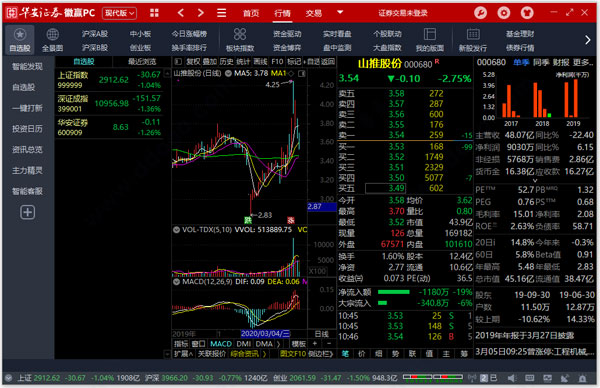Viewport: 600px width, 388px height.
Task: Toggle the 侧边栏 sidebar visibility
Action: click(321, 354)
